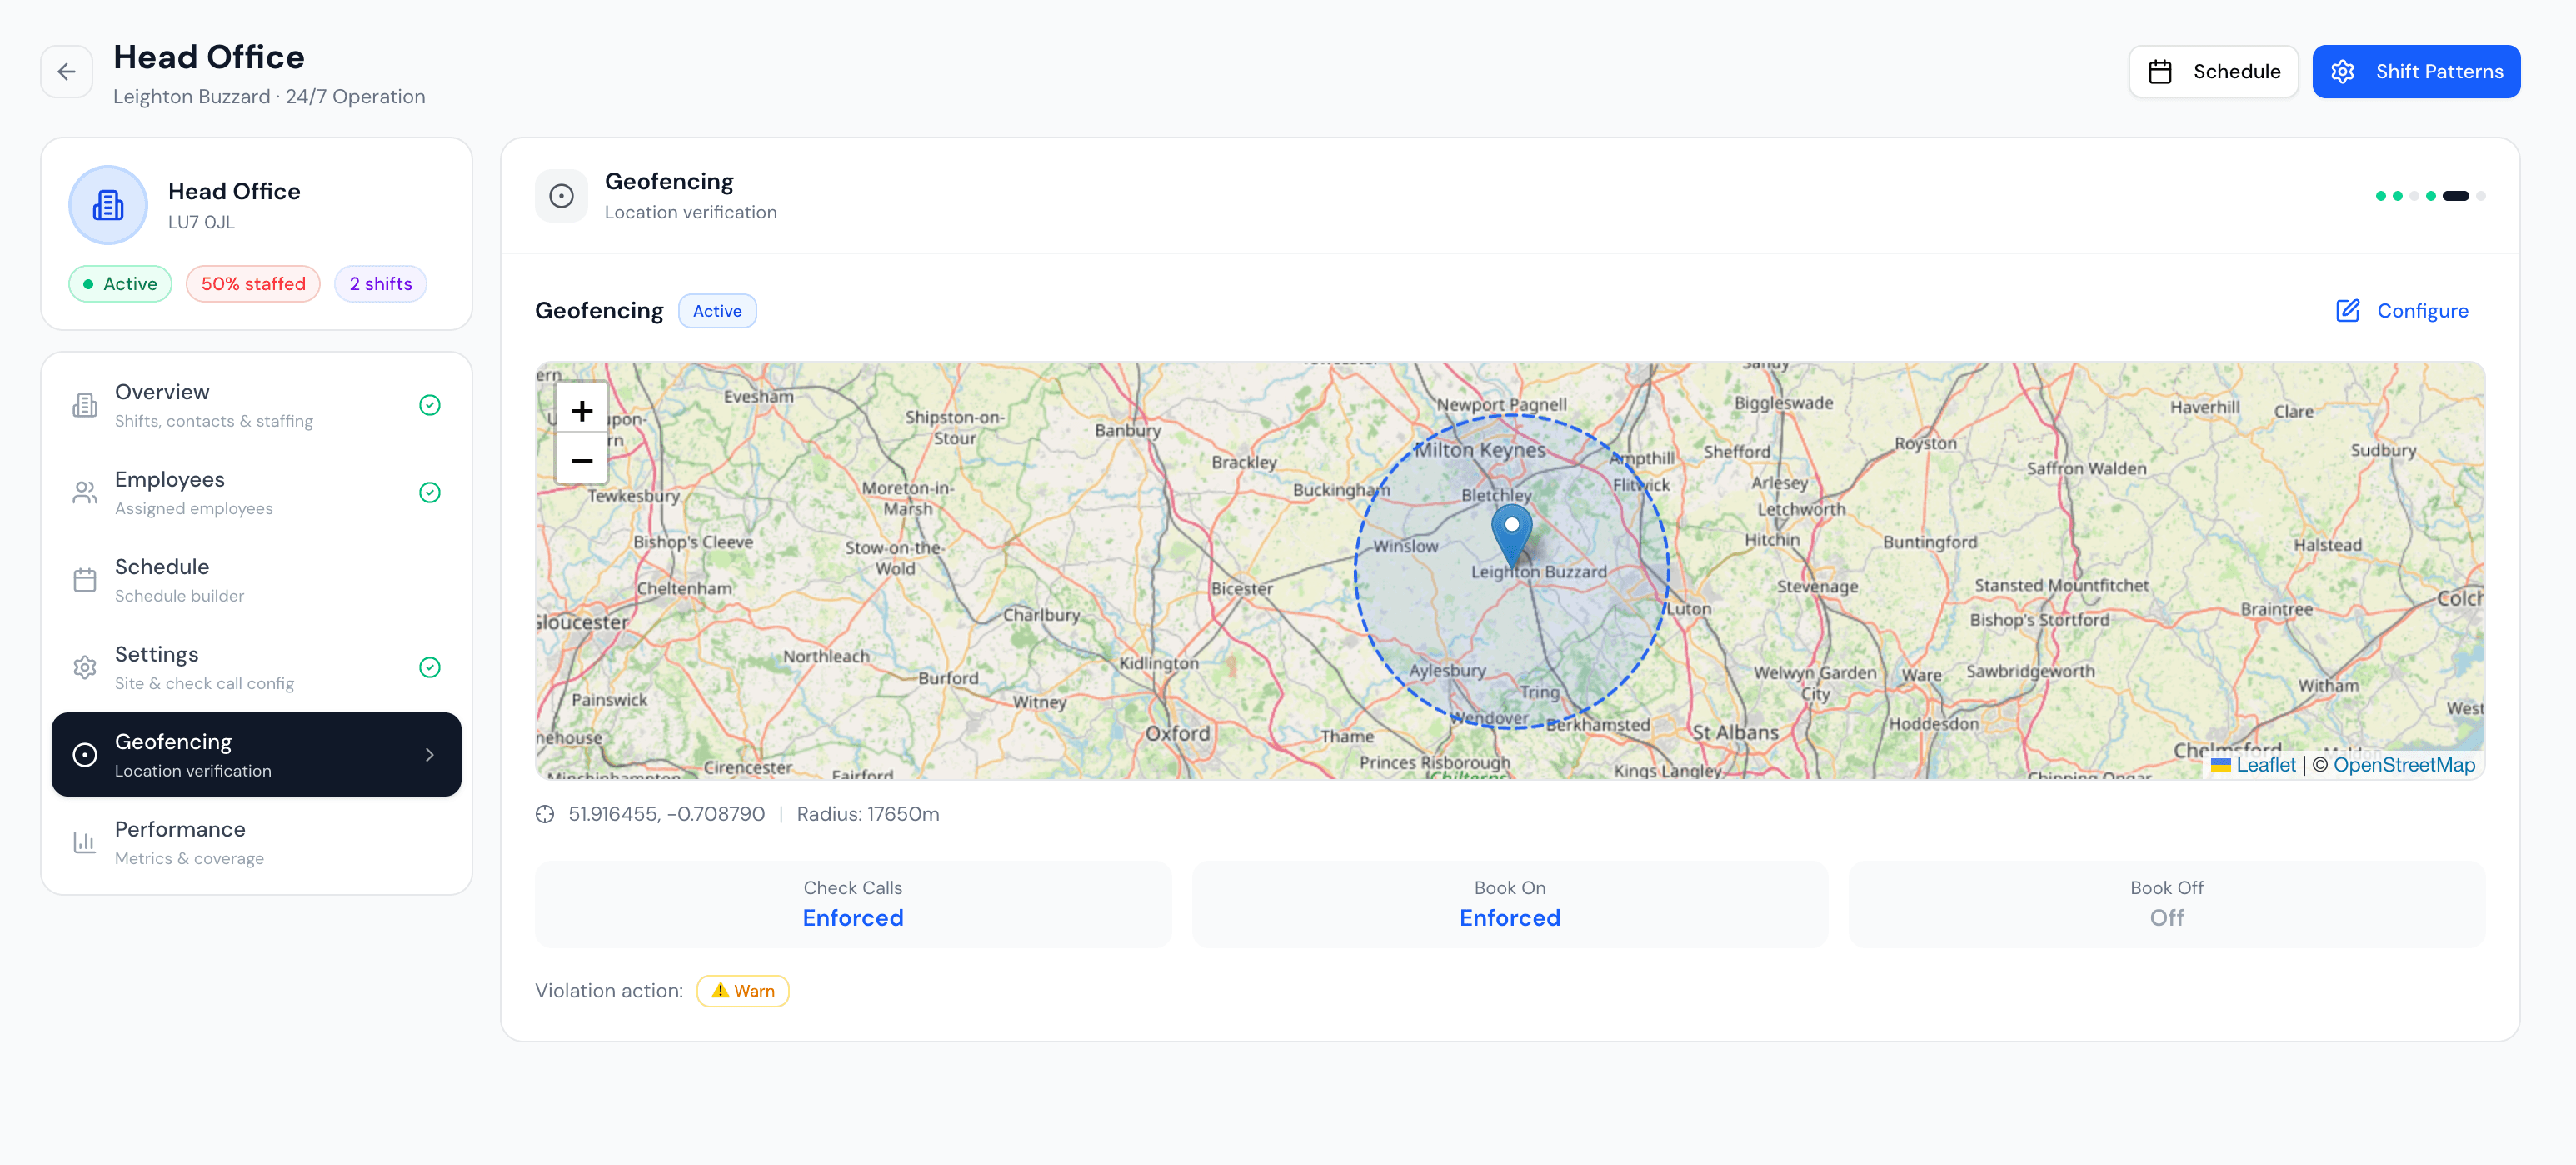The width and height of the screenshot is (2576, 1165).
Task: Click the gear icon on Shift Patterns
Action: [x=2343, y=72]
